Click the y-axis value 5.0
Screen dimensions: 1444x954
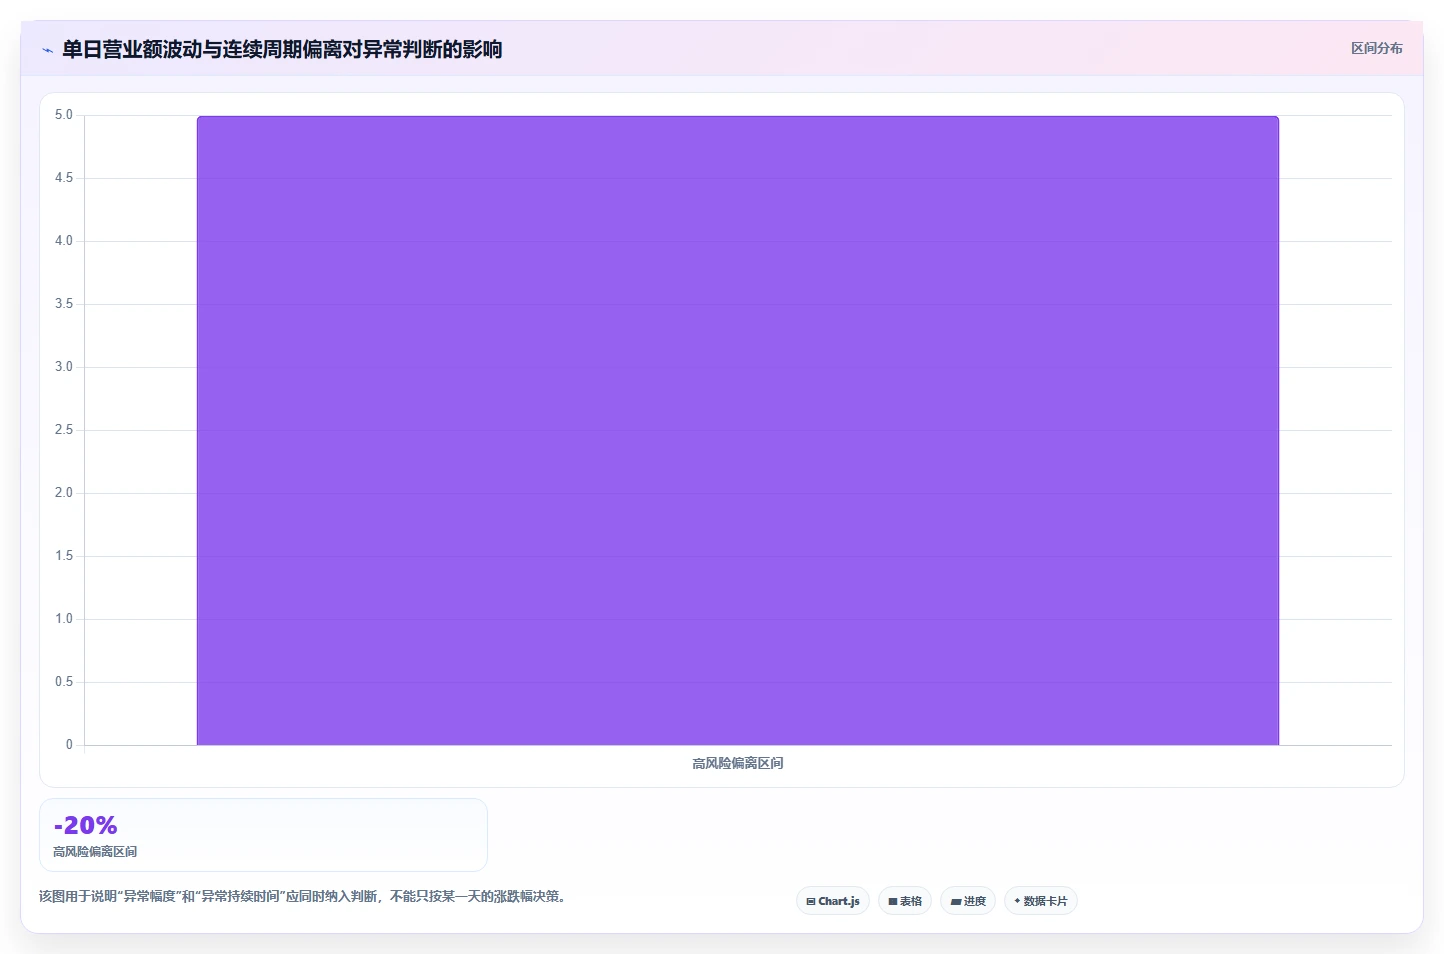pyautogui.click(x=64, y=115)
